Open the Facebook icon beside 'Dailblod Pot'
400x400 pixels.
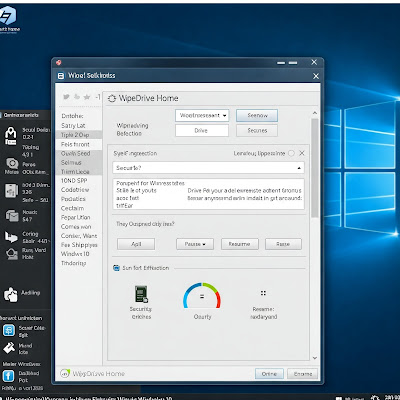8,376
